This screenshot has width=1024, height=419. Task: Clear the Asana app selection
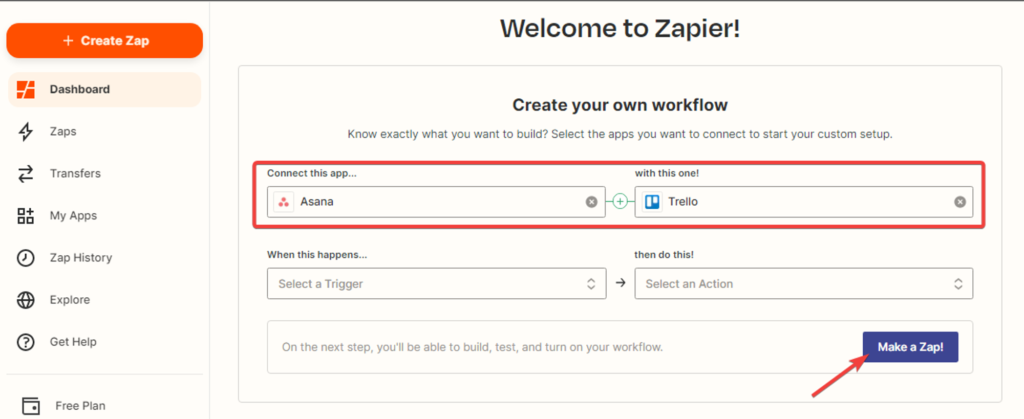(x=591, y=202)
